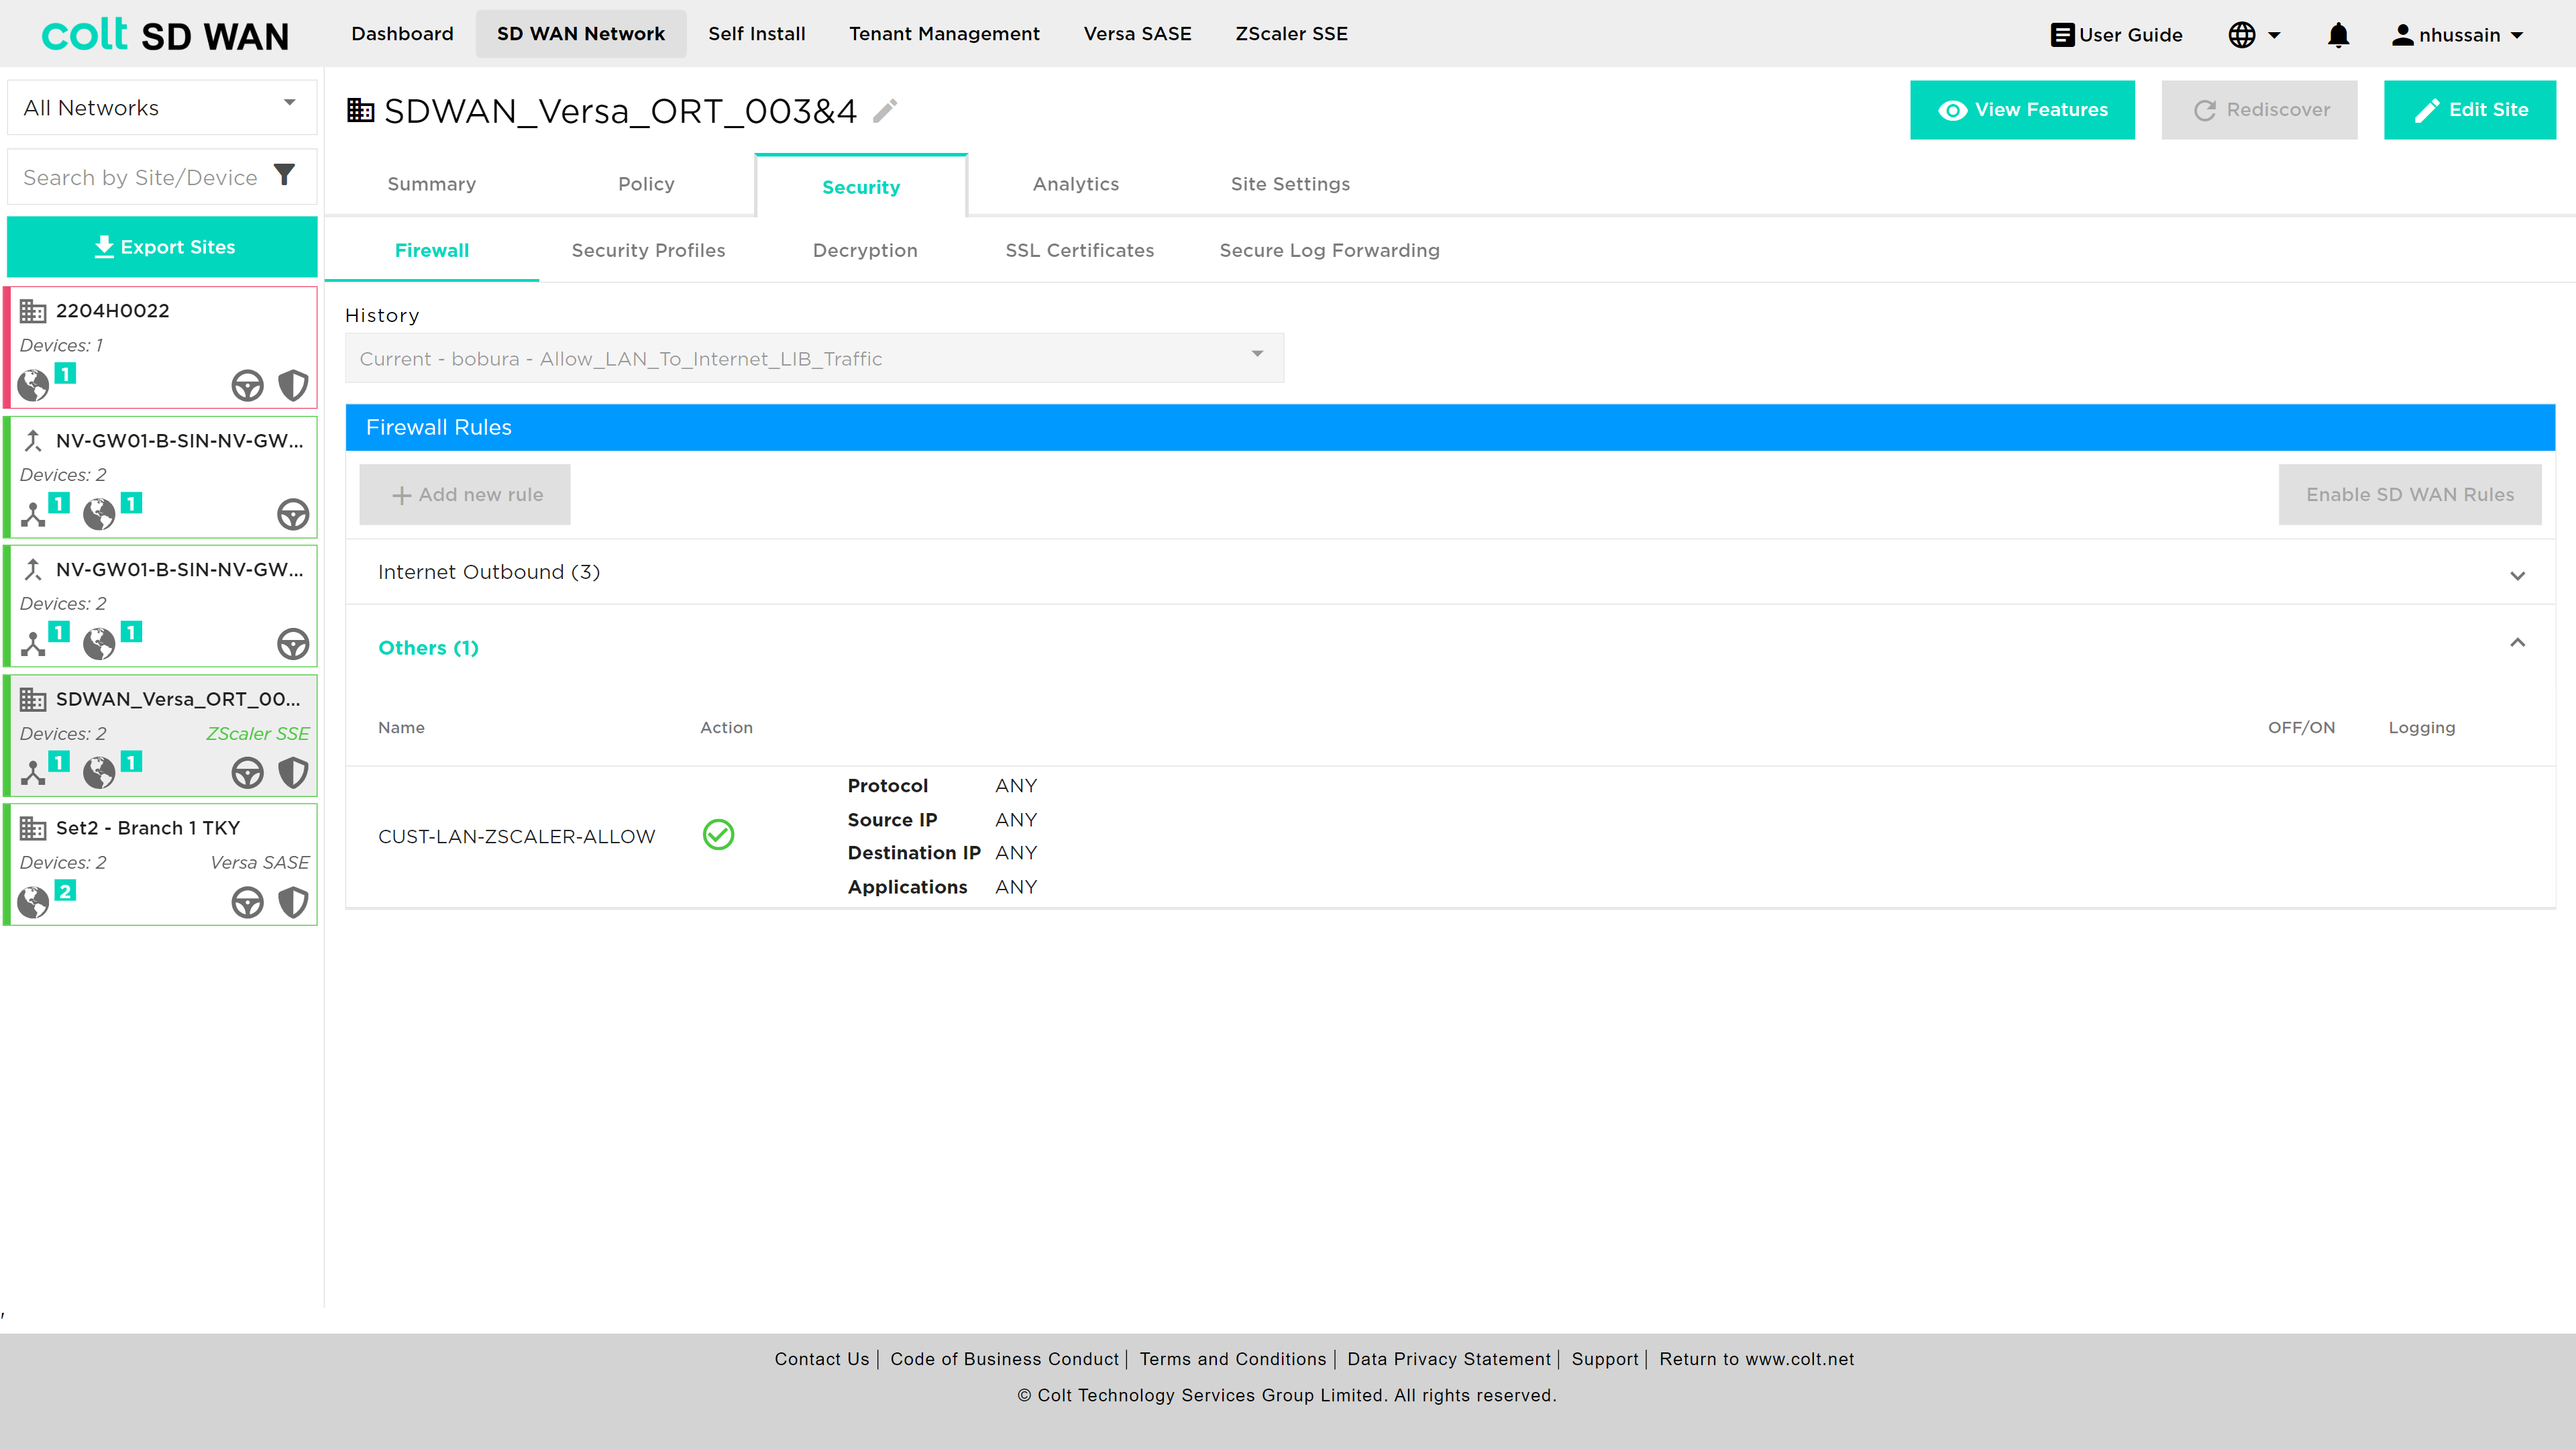Click globe icon on second NV-GW01-B-SIN site
Screen dimensions: 2576x1449
pyautogui.click(x=99, y=644)
